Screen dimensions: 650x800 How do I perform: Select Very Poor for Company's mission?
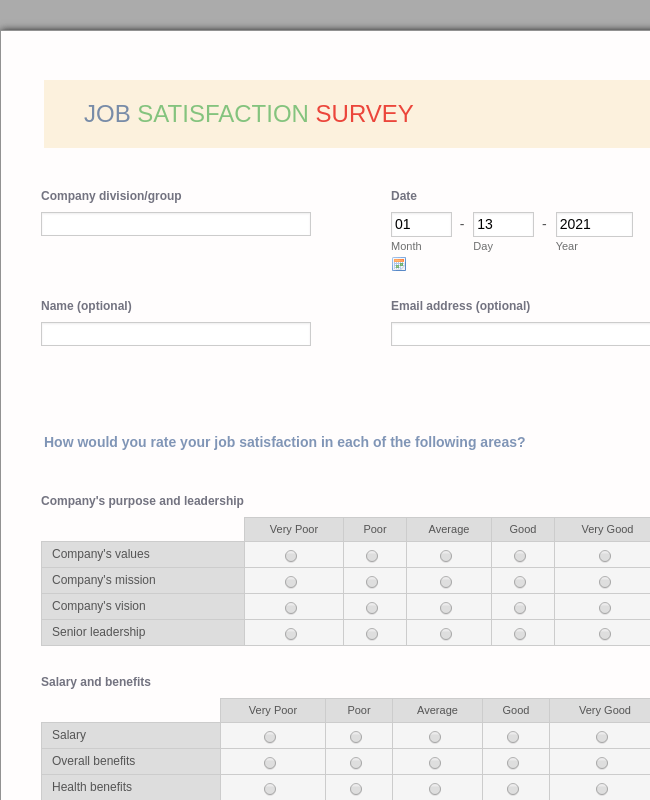coord(290,581)
